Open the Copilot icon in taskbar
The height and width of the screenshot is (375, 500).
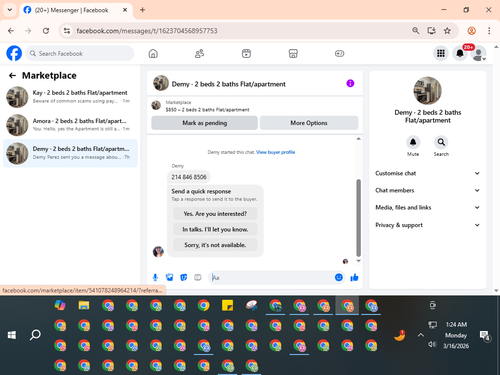click(x=60, y=305)
